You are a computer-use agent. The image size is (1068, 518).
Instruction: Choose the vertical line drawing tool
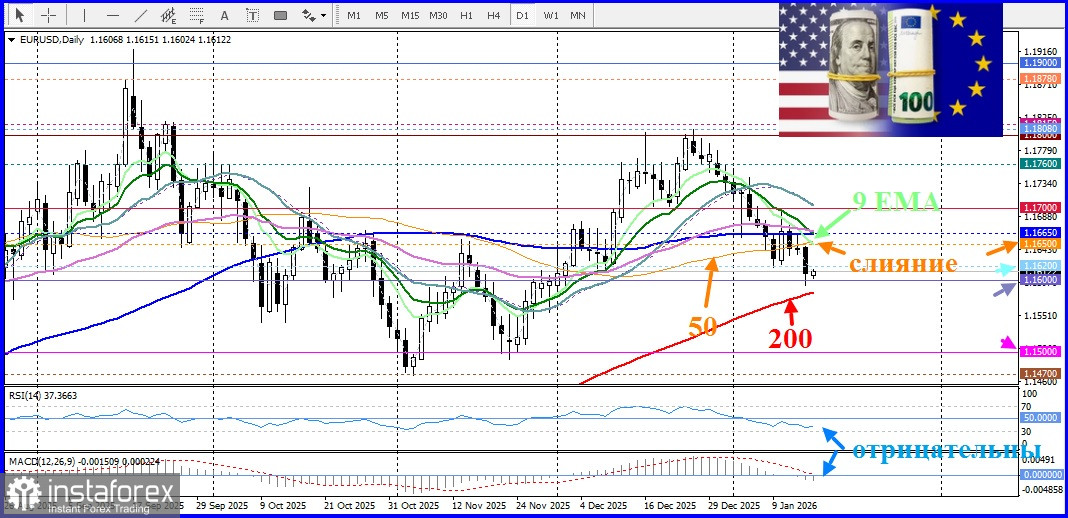click(x=84, y=14)
